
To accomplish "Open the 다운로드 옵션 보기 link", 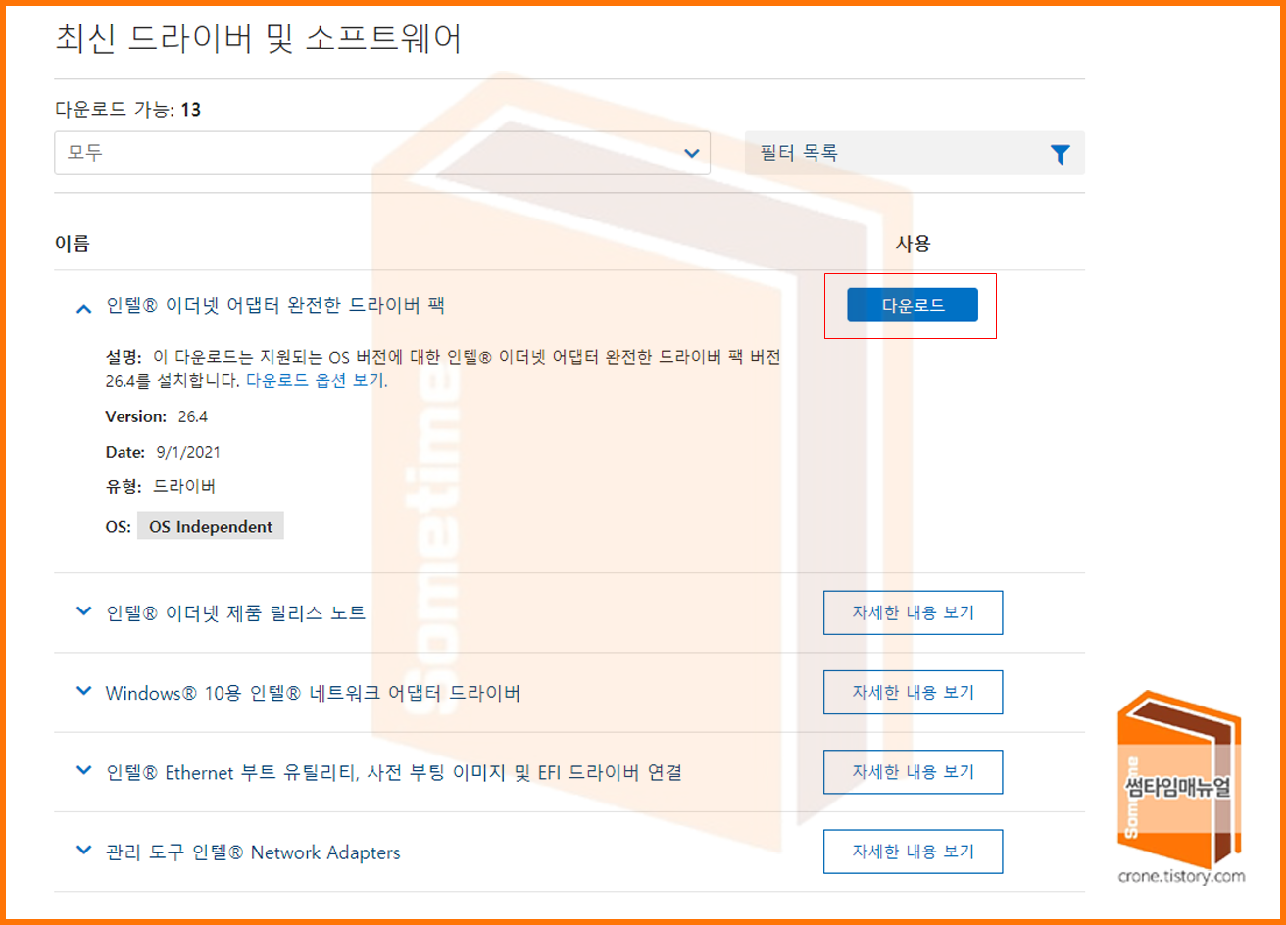I will tap(315, 380).
